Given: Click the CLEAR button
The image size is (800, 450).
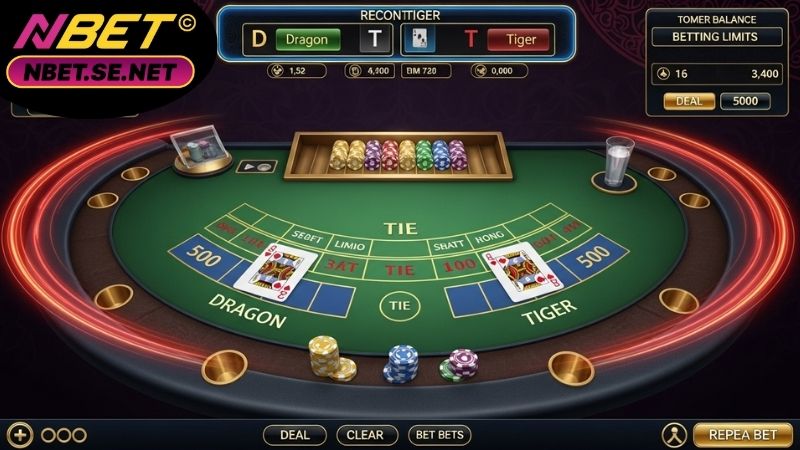Looking at the screenshot, I should [367, 435].
